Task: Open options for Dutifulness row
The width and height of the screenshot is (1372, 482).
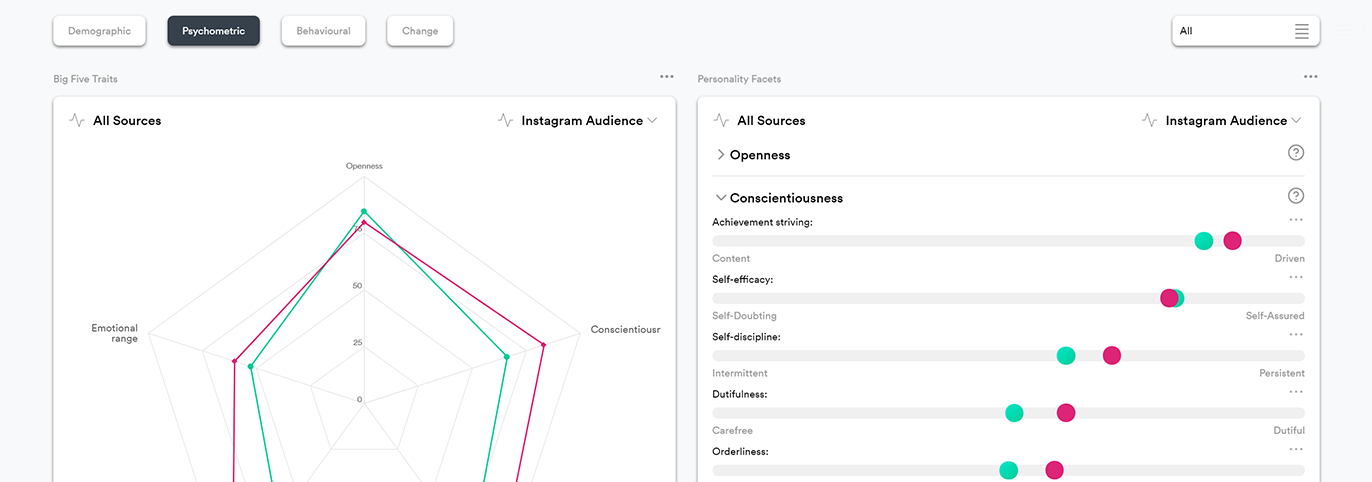Action: [x=1296, y=392]
